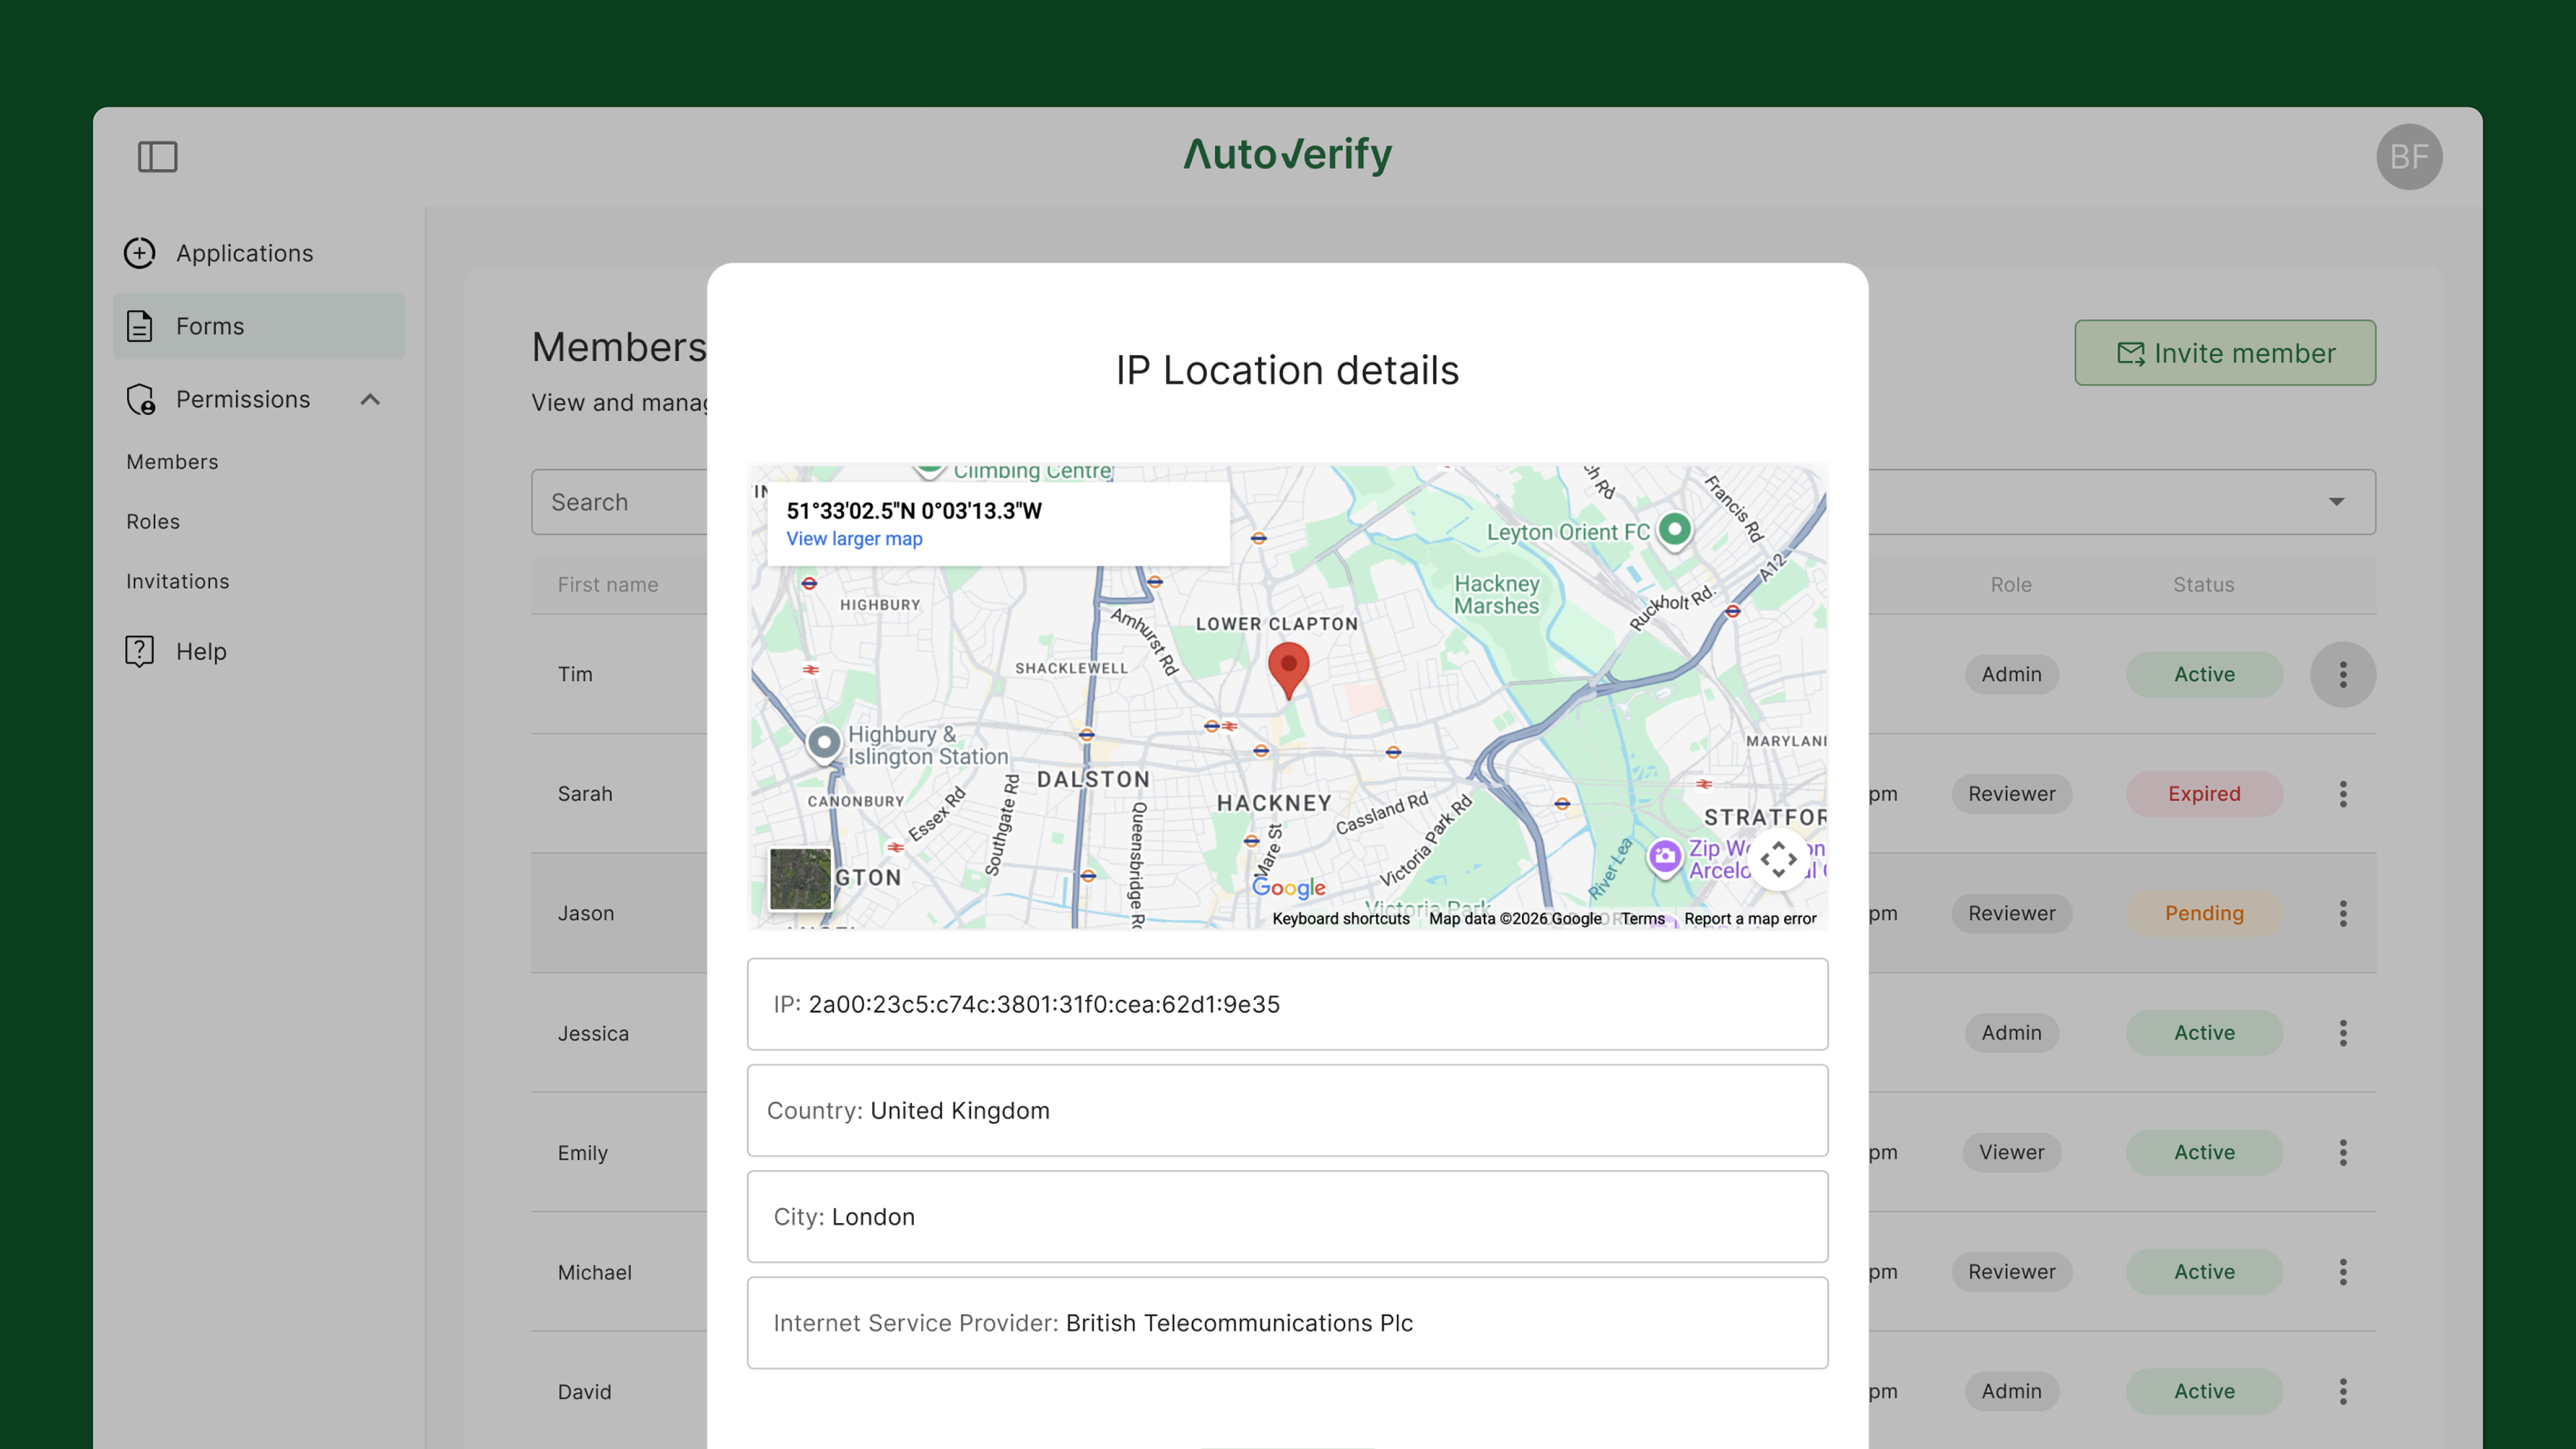Click the Invite member button

(2224, 353)
